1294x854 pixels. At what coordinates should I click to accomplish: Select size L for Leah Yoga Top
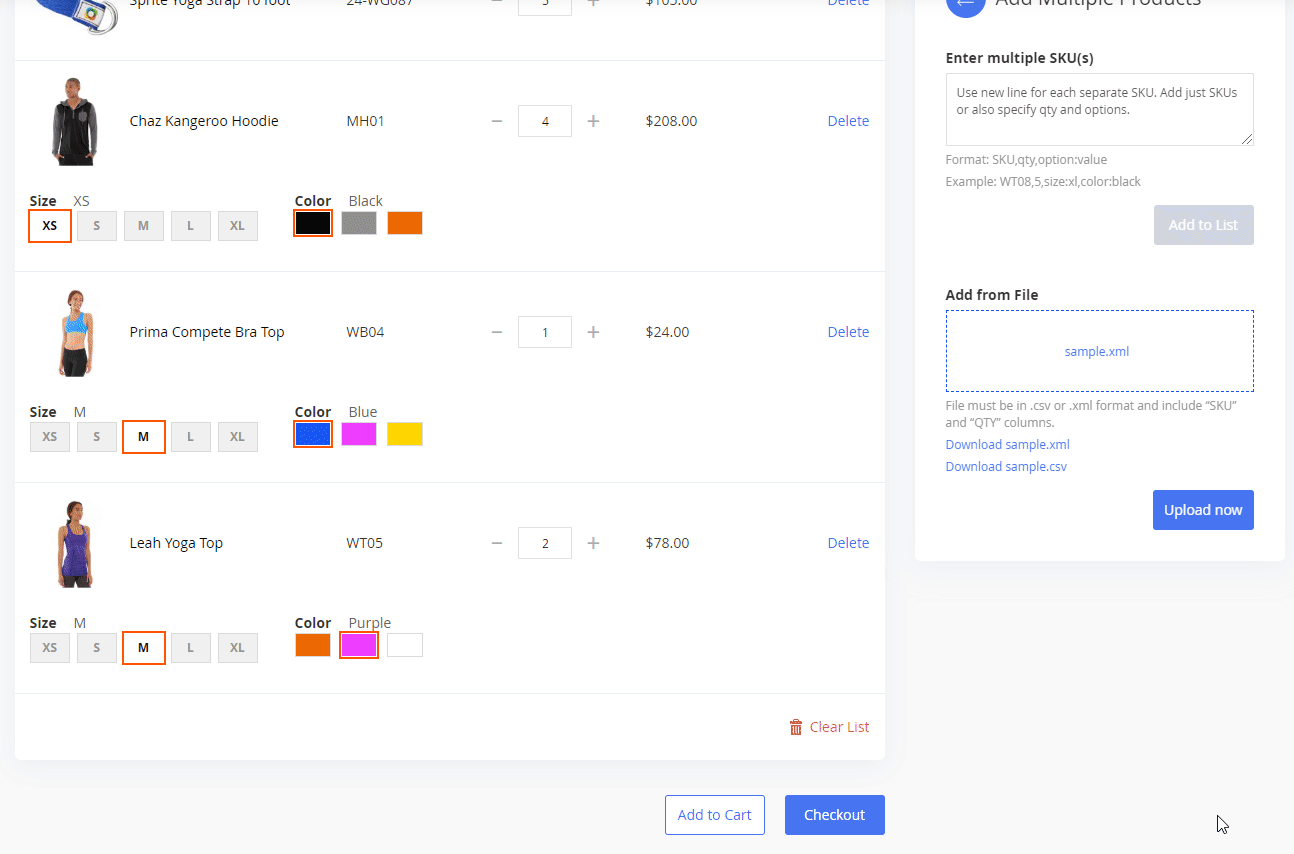pos(191,648)
